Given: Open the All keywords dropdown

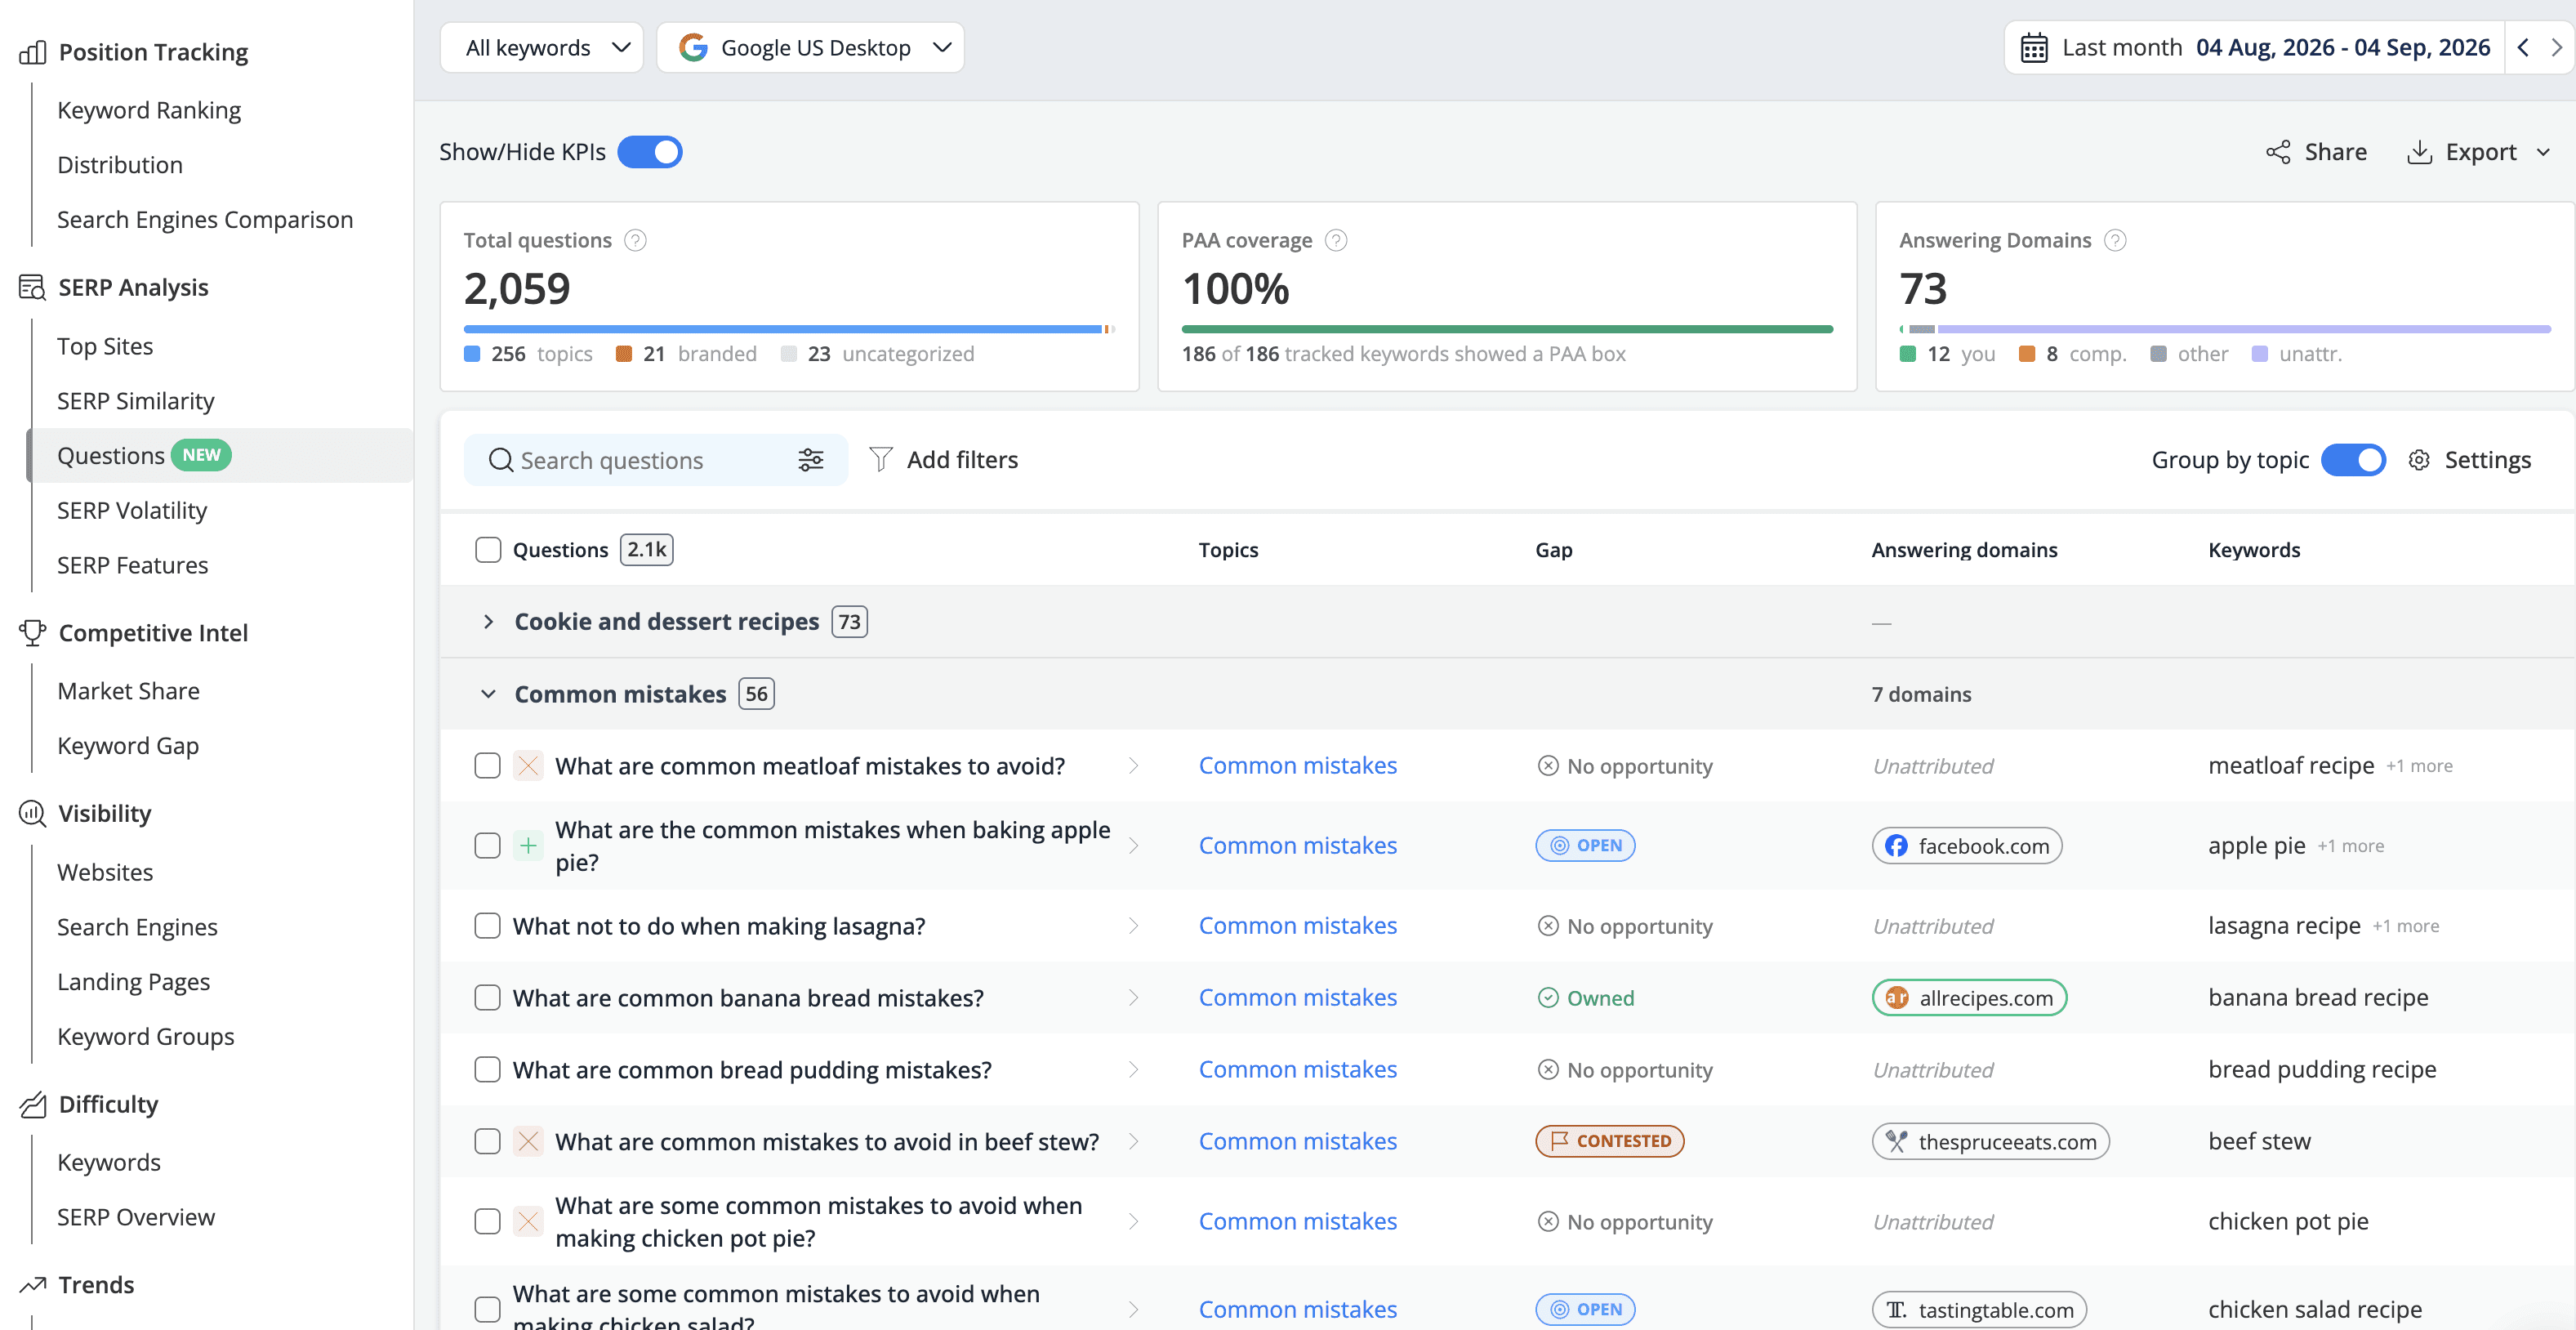Looking at the screenshot, I should pyautogui.click(x=542, y=47).
